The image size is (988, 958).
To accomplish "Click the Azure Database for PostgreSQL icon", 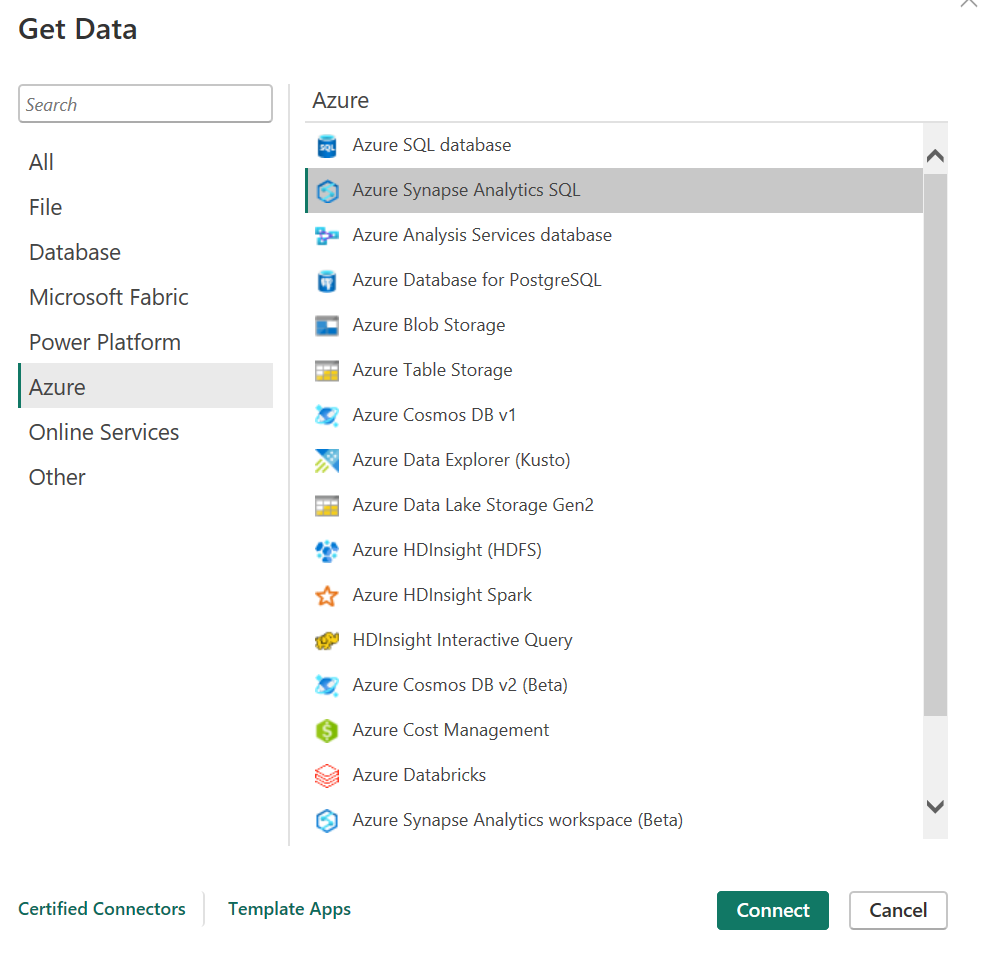I will pos(327,280).
